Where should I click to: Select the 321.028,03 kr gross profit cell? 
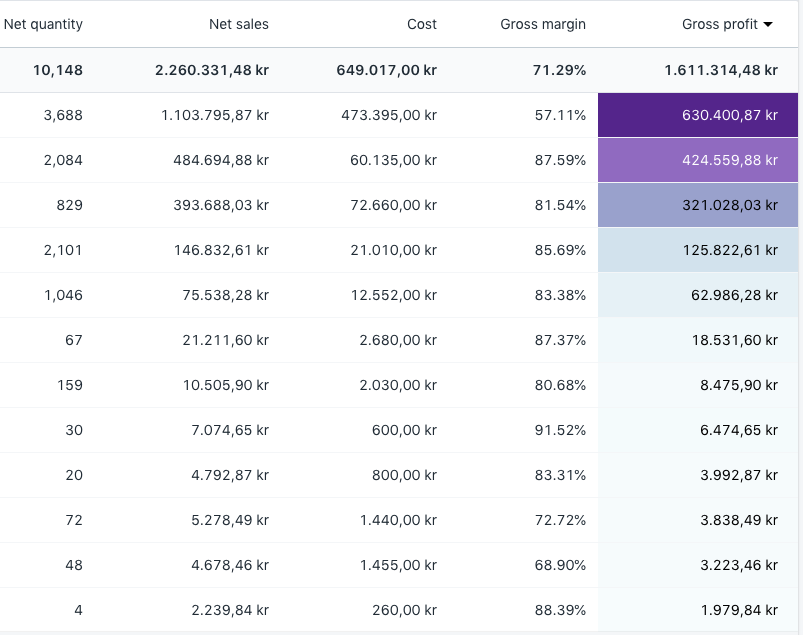(x=729, y=205)
